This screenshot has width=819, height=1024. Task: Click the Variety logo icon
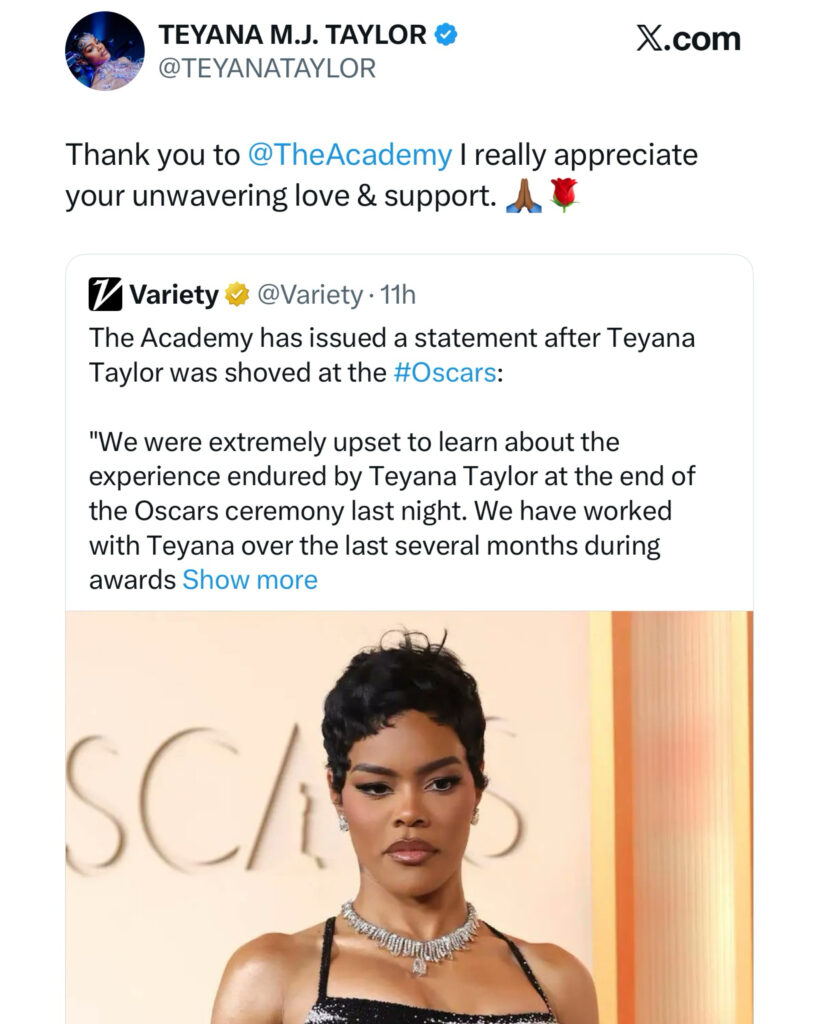click(x=105, y=294)
